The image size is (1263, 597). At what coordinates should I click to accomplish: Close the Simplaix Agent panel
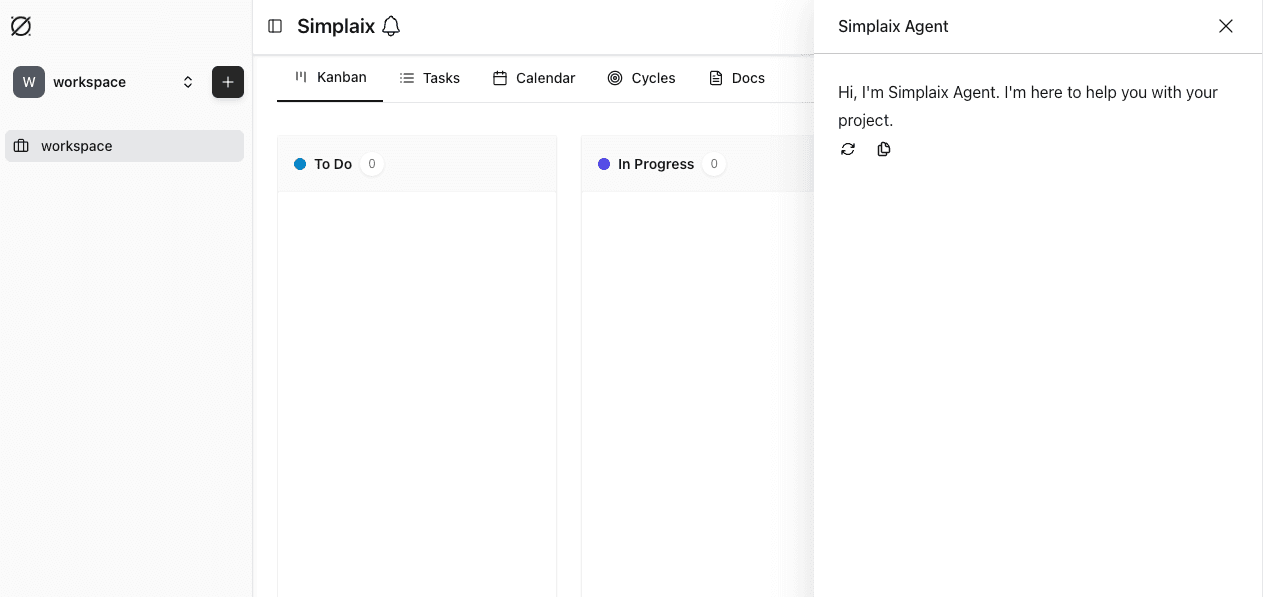pos(1226,26)
